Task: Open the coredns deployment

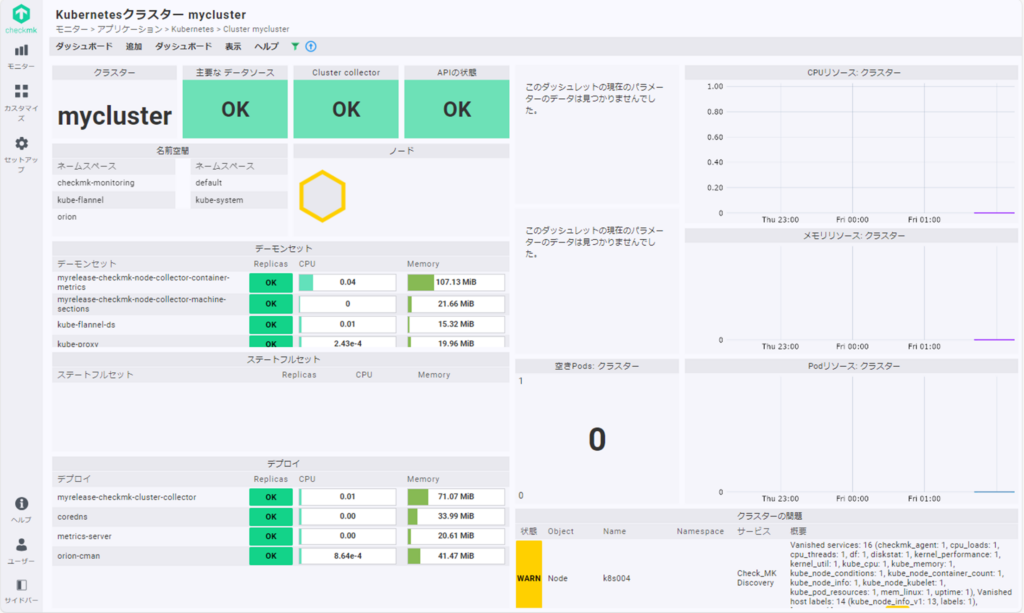Action: click(72, 516)
